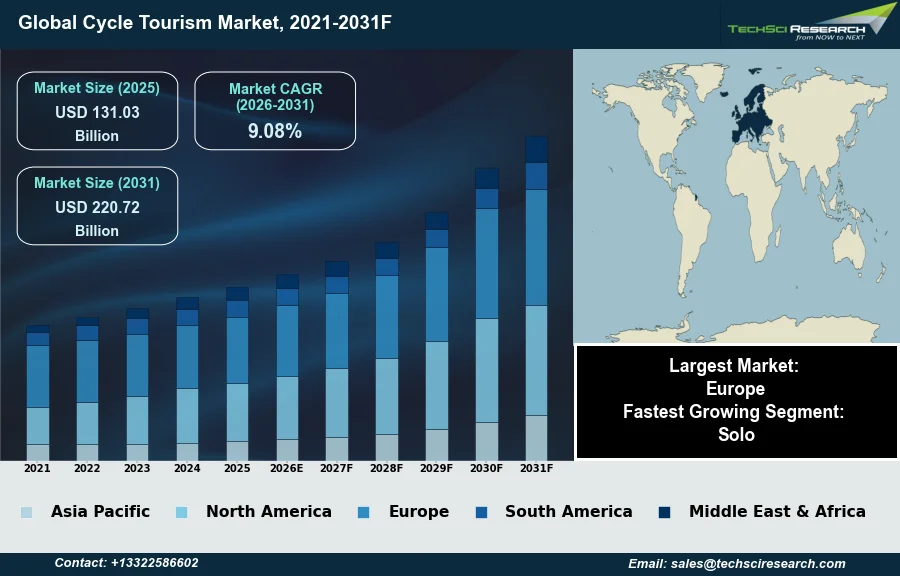Select the Market CAGR (2026-2031) box
This screenshot has height=576, width=900.
[x=275, y=111]
